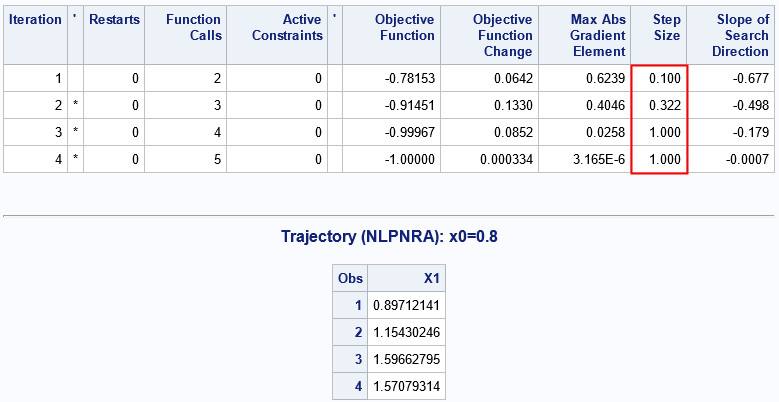This screenshot has width=779, height=402.
Task: Click the slope value -0.0007
Action: (x=739, y=159)
